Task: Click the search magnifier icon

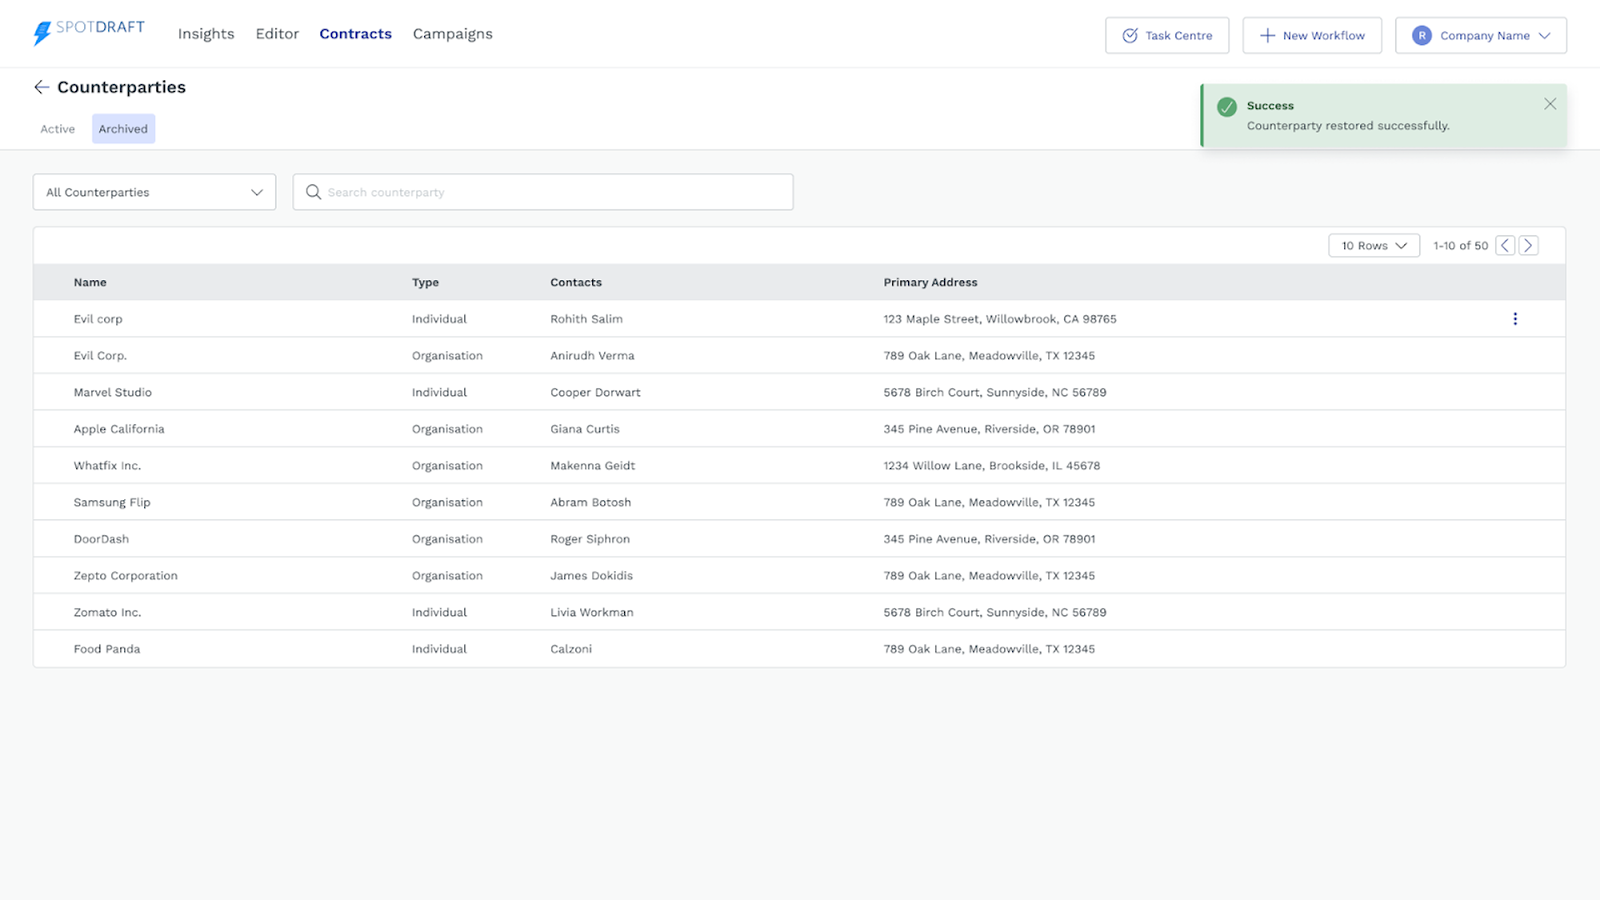Action: pyautogui.click(x=313, y=192)
